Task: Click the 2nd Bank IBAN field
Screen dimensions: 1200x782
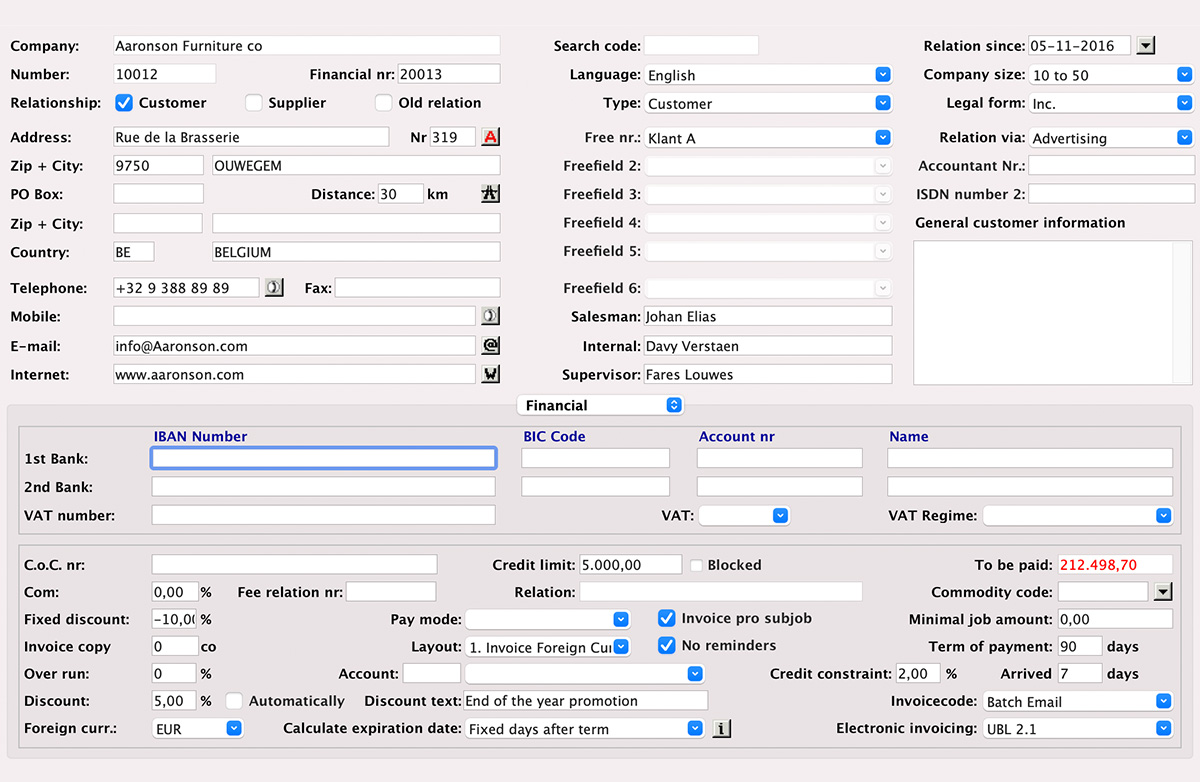Action: pyautogui.click(x=323, y=487)
